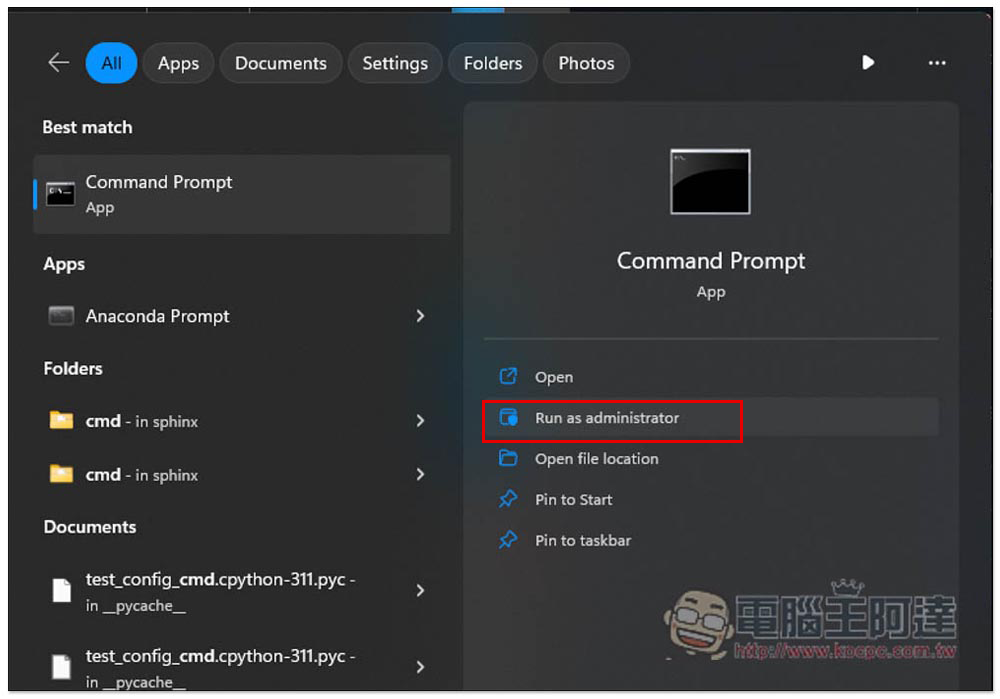The height and width of the screenshot is (699, 1000).
Task: Choose Pin to taskbar
Action: coord(711,540)
